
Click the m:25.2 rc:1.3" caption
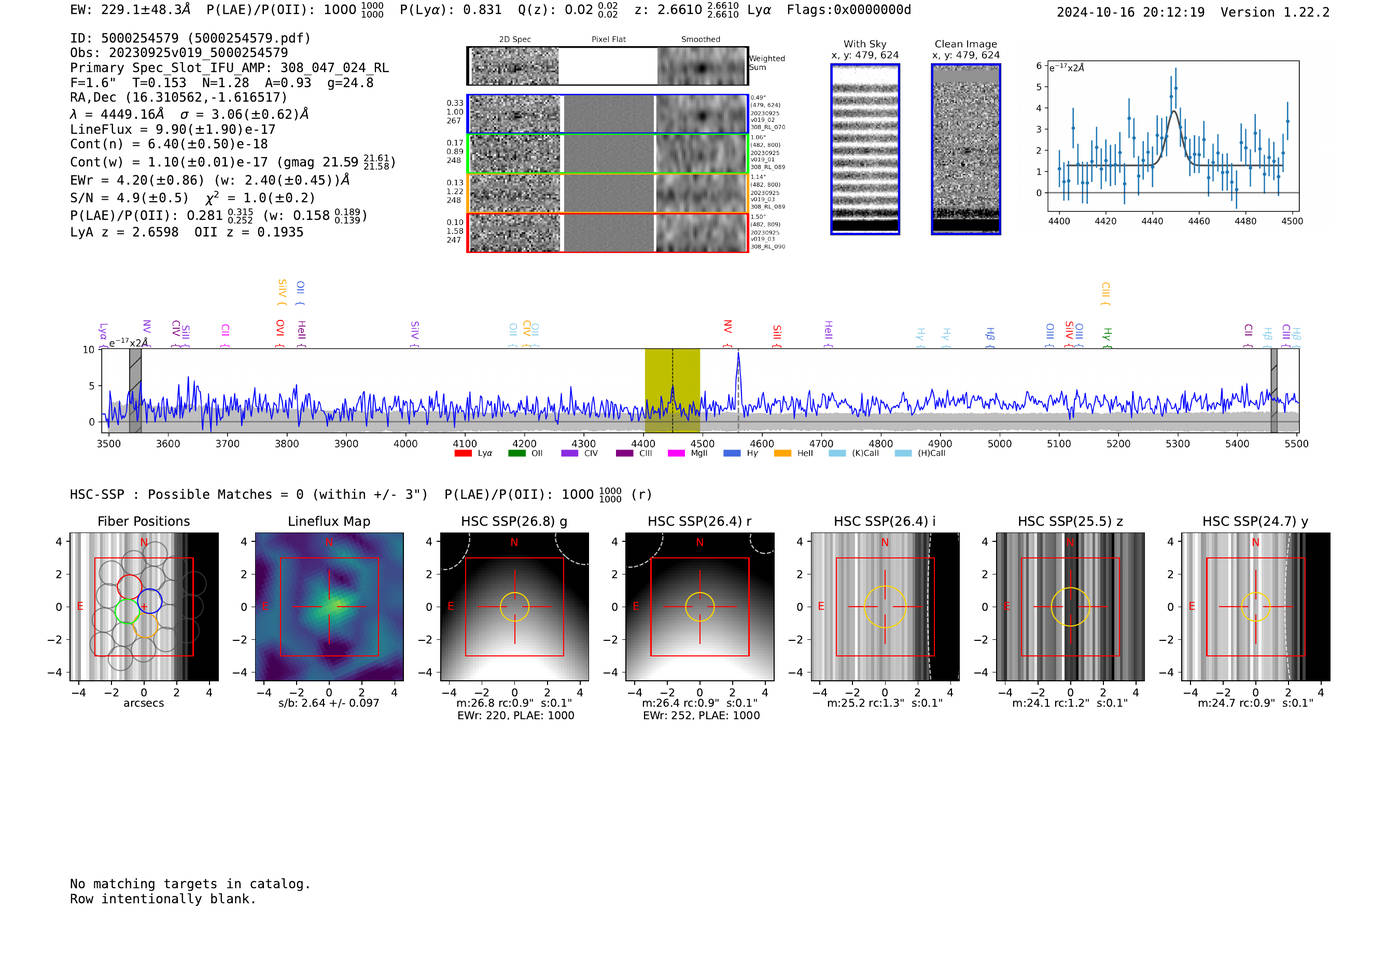click(x=885, y=703)
